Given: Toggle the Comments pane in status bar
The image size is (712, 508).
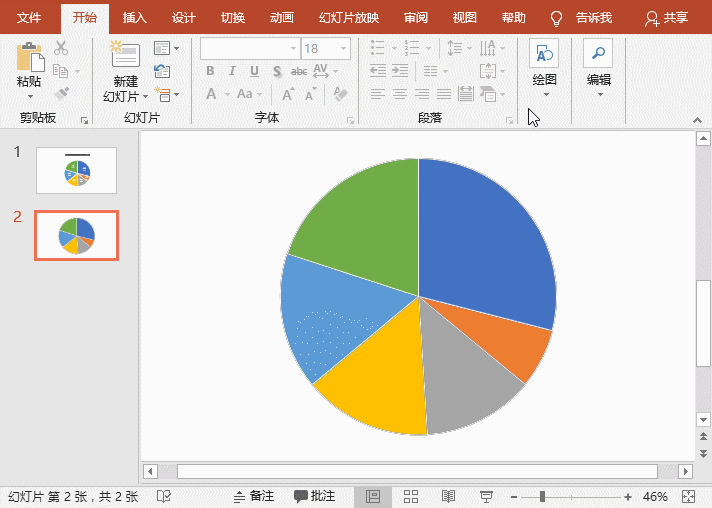Looking at the screenshot, I should [314, 496].
